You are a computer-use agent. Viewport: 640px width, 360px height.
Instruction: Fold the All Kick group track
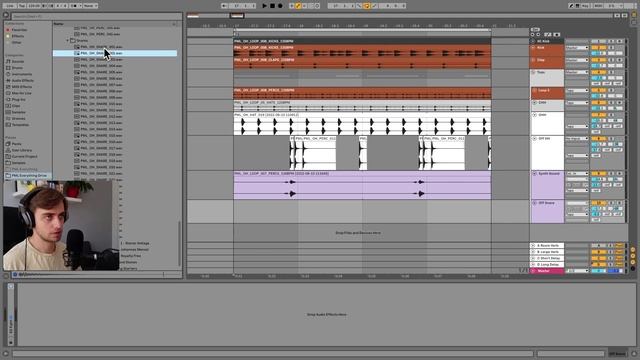533,41
